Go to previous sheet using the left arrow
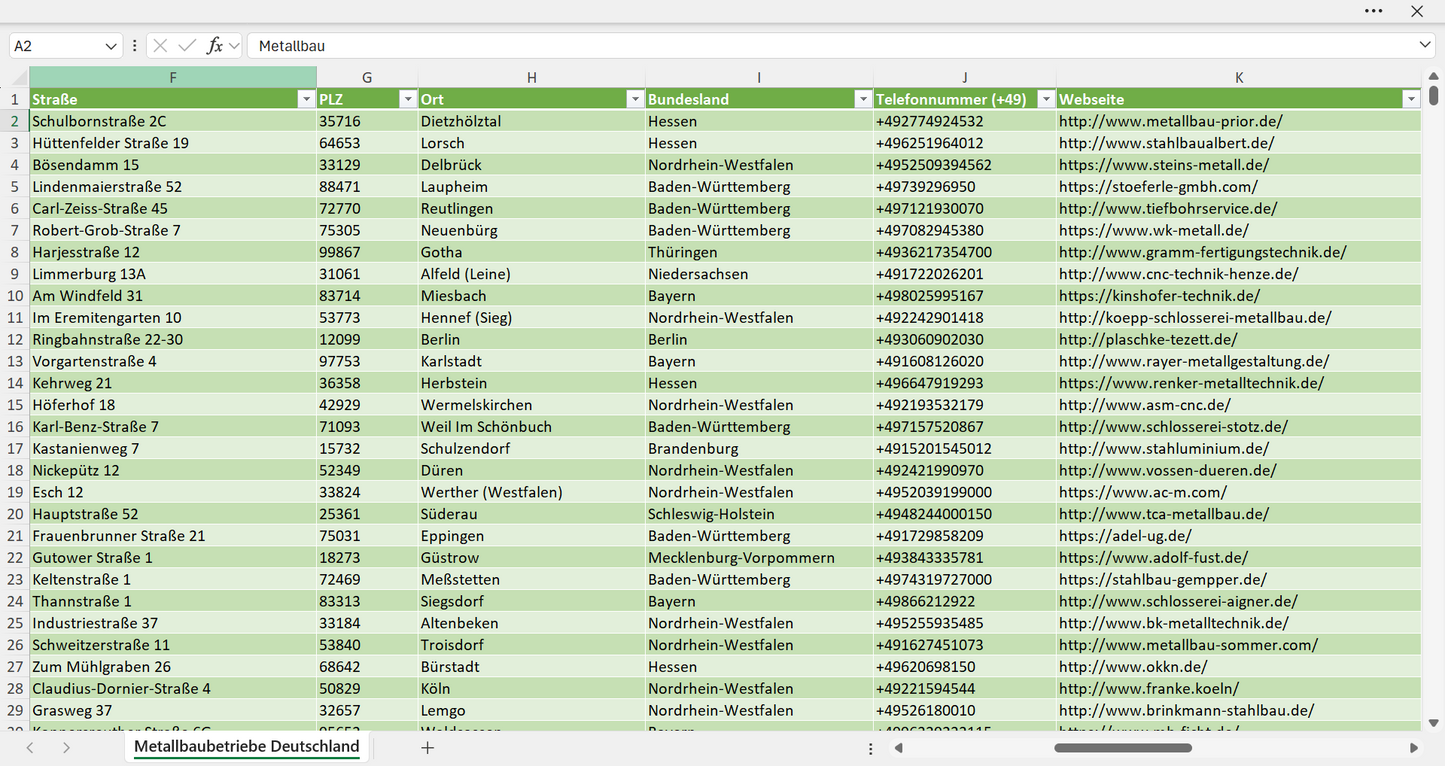Image resolution: width=1445 pixels, height=766 pixels. pyautogui.click(x=30, y=747)
